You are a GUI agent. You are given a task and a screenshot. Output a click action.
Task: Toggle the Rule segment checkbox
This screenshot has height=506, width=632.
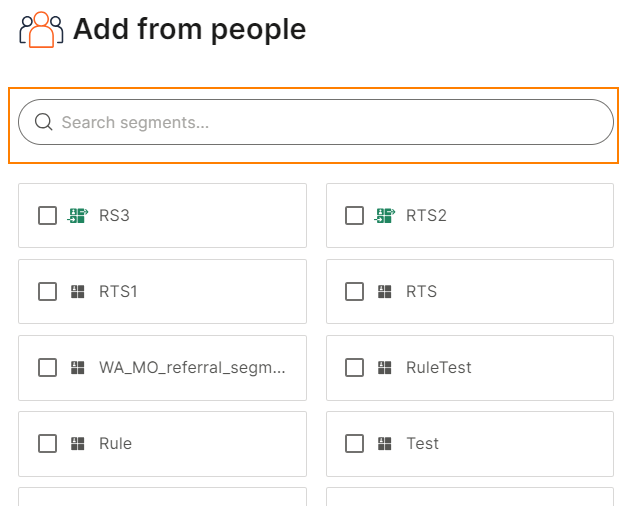(x=47, y=444)
